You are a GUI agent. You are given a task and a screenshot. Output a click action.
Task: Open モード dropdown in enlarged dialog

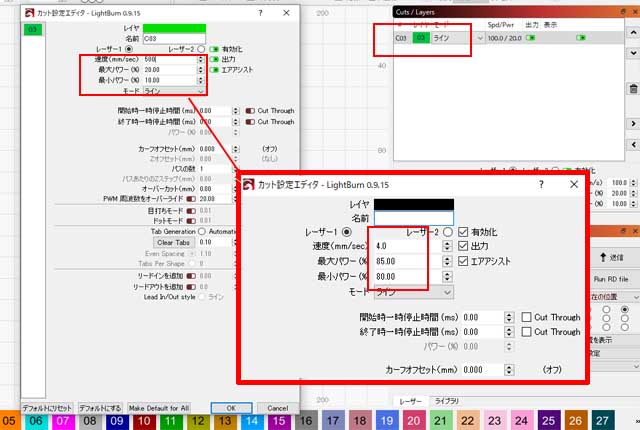(413, 292)
